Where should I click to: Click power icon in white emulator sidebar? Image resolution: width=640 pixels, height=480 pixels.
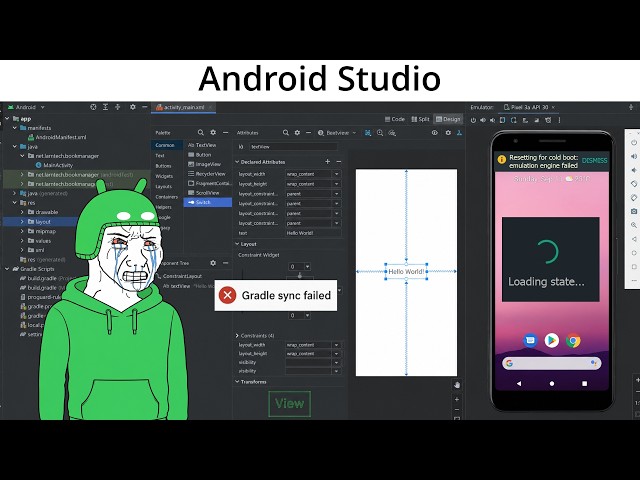[x=634, y=142]
